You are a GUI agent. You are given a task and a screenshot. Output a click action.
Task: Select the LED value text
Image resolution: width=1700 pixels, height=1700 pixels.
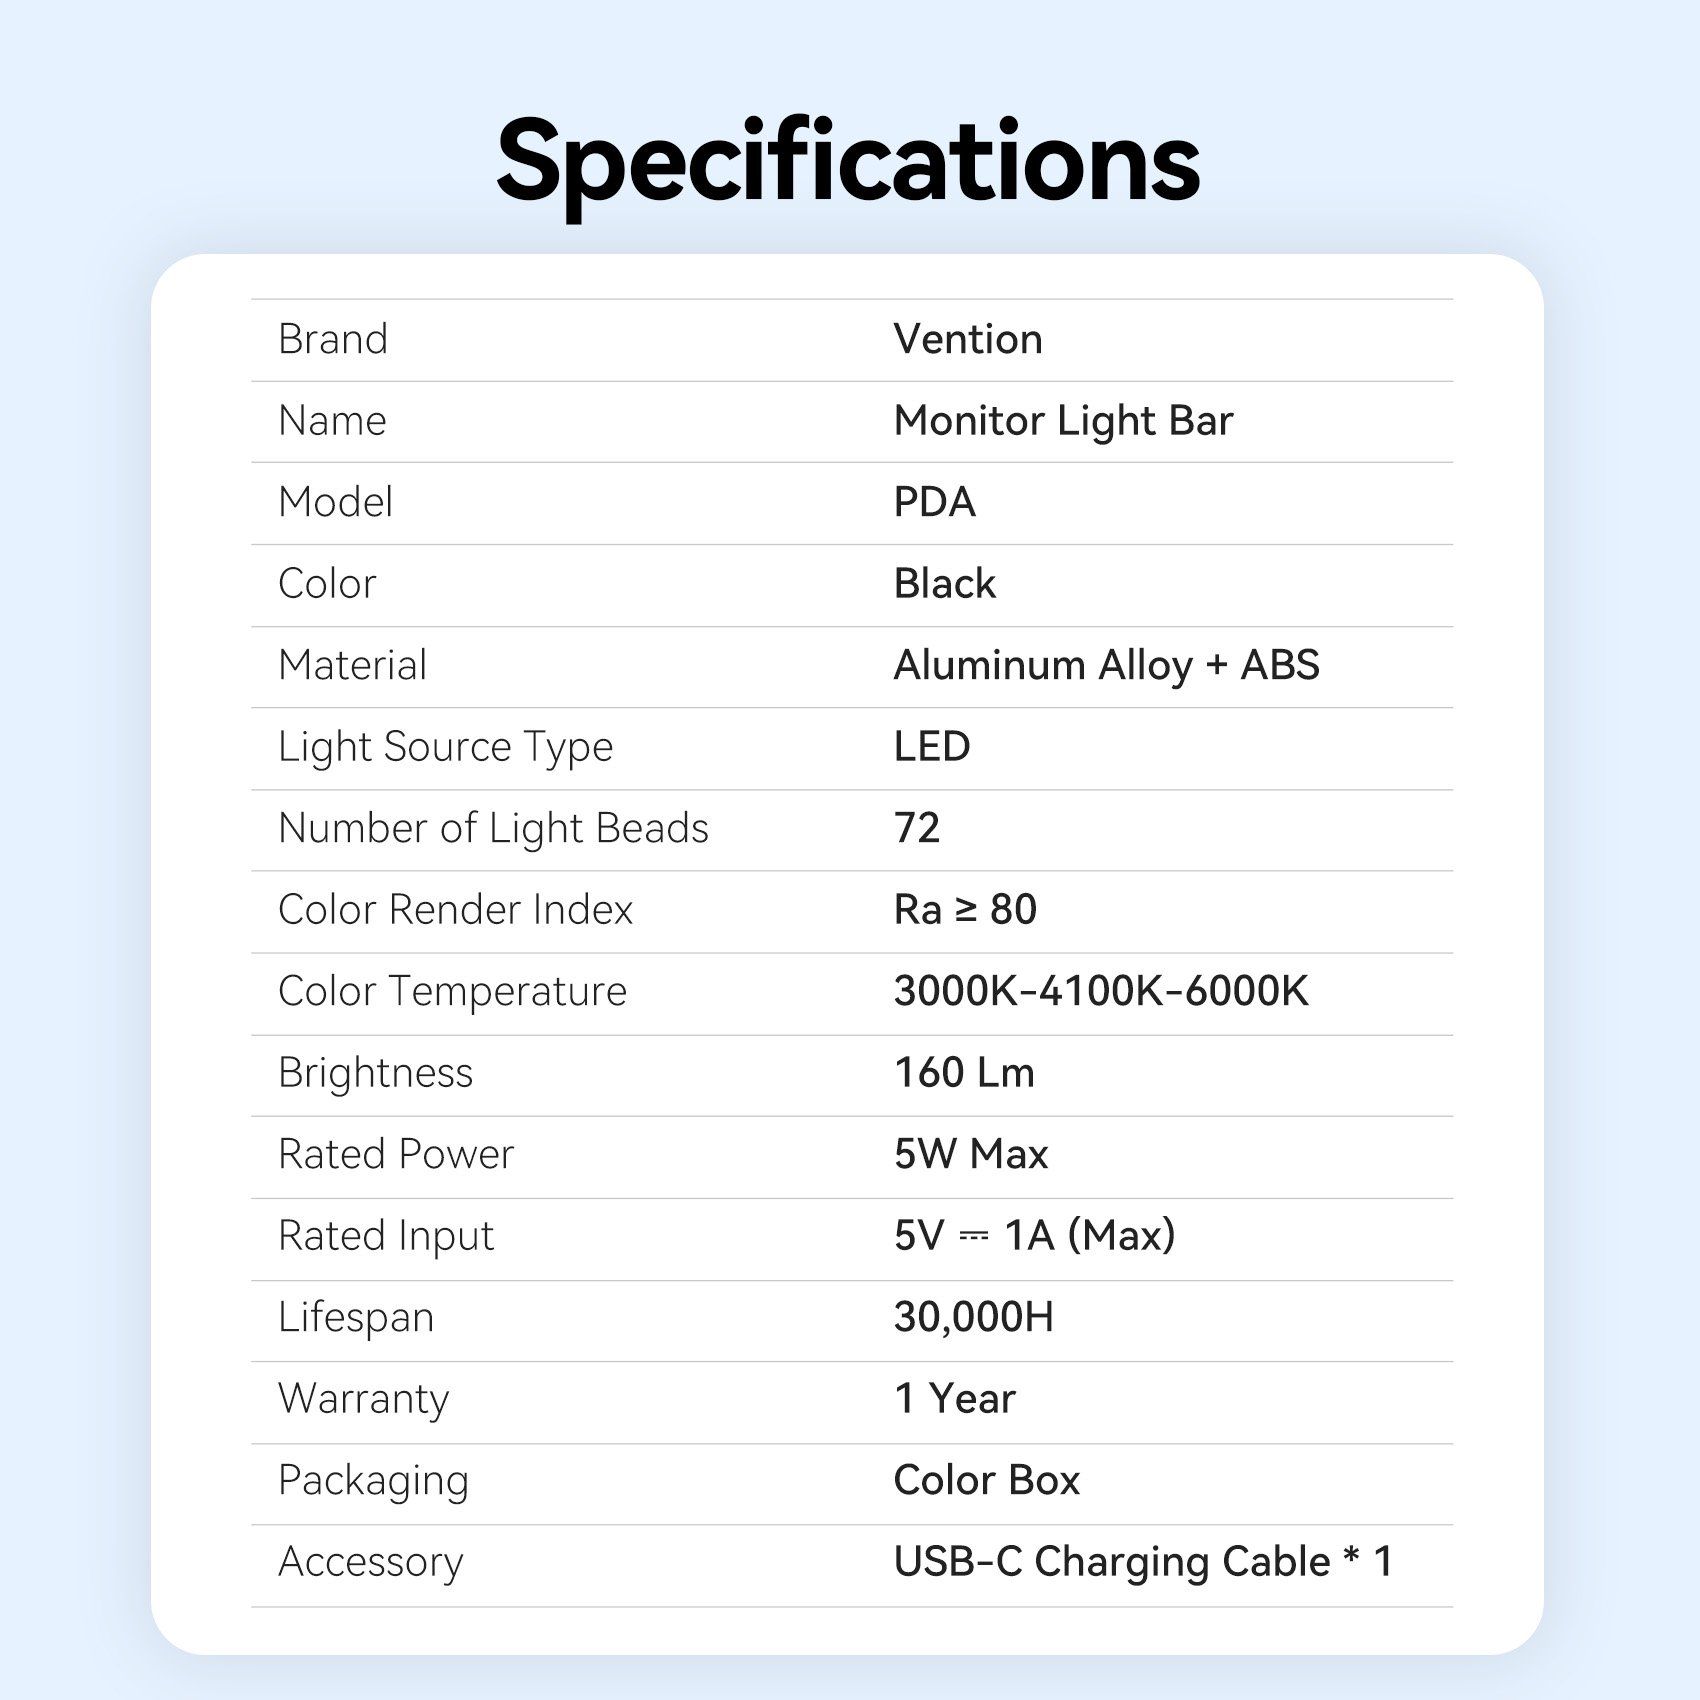(931, 747)
